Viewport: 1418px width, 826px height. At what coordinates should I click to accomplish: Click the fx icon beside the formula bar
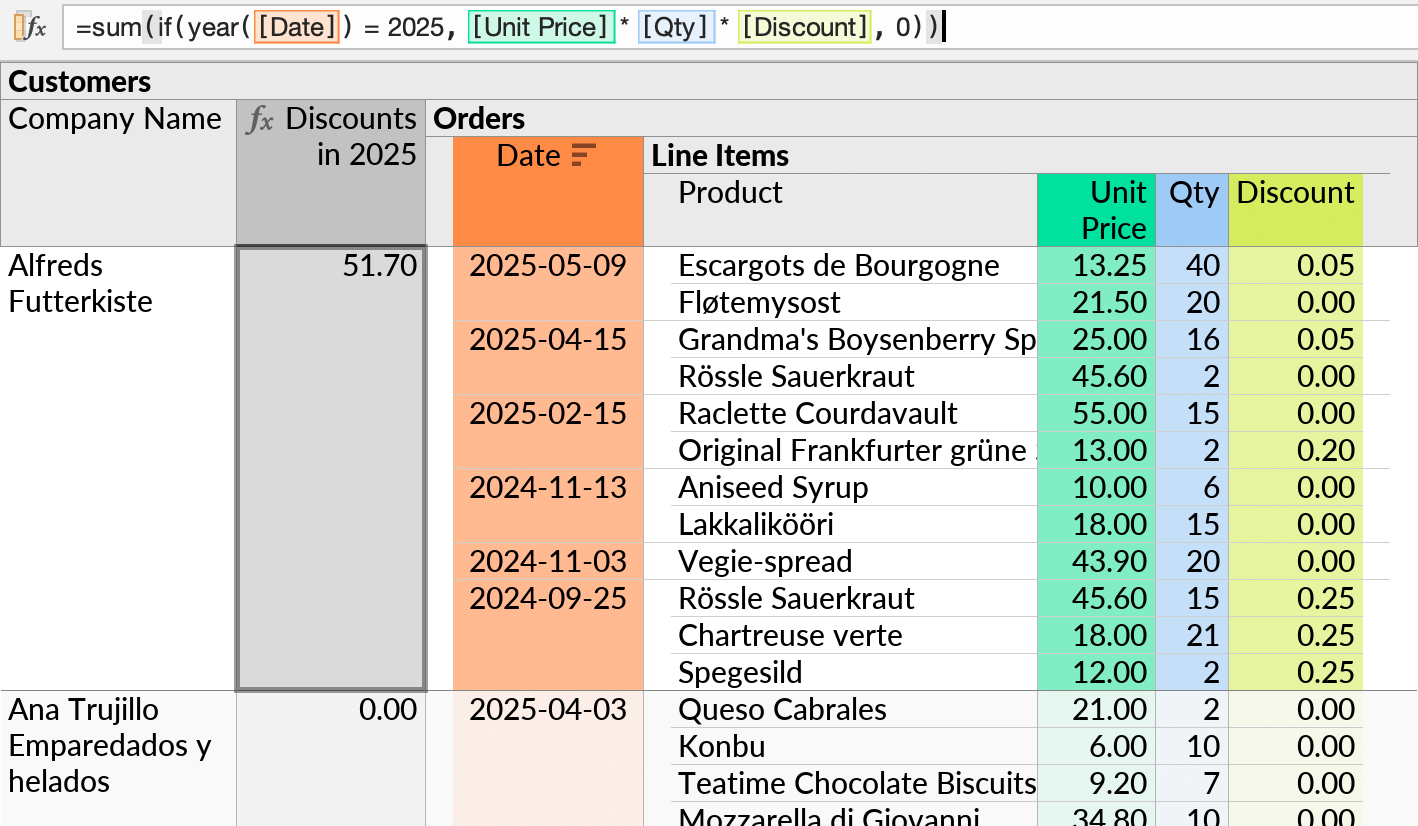point(30,27)
